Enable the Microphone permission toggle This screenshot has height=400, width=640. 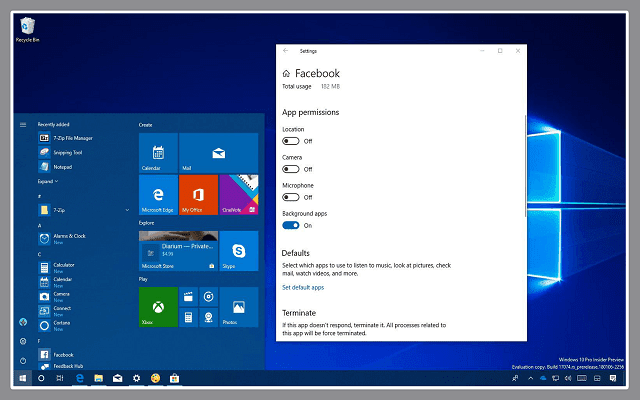click(x=291, y=197)
